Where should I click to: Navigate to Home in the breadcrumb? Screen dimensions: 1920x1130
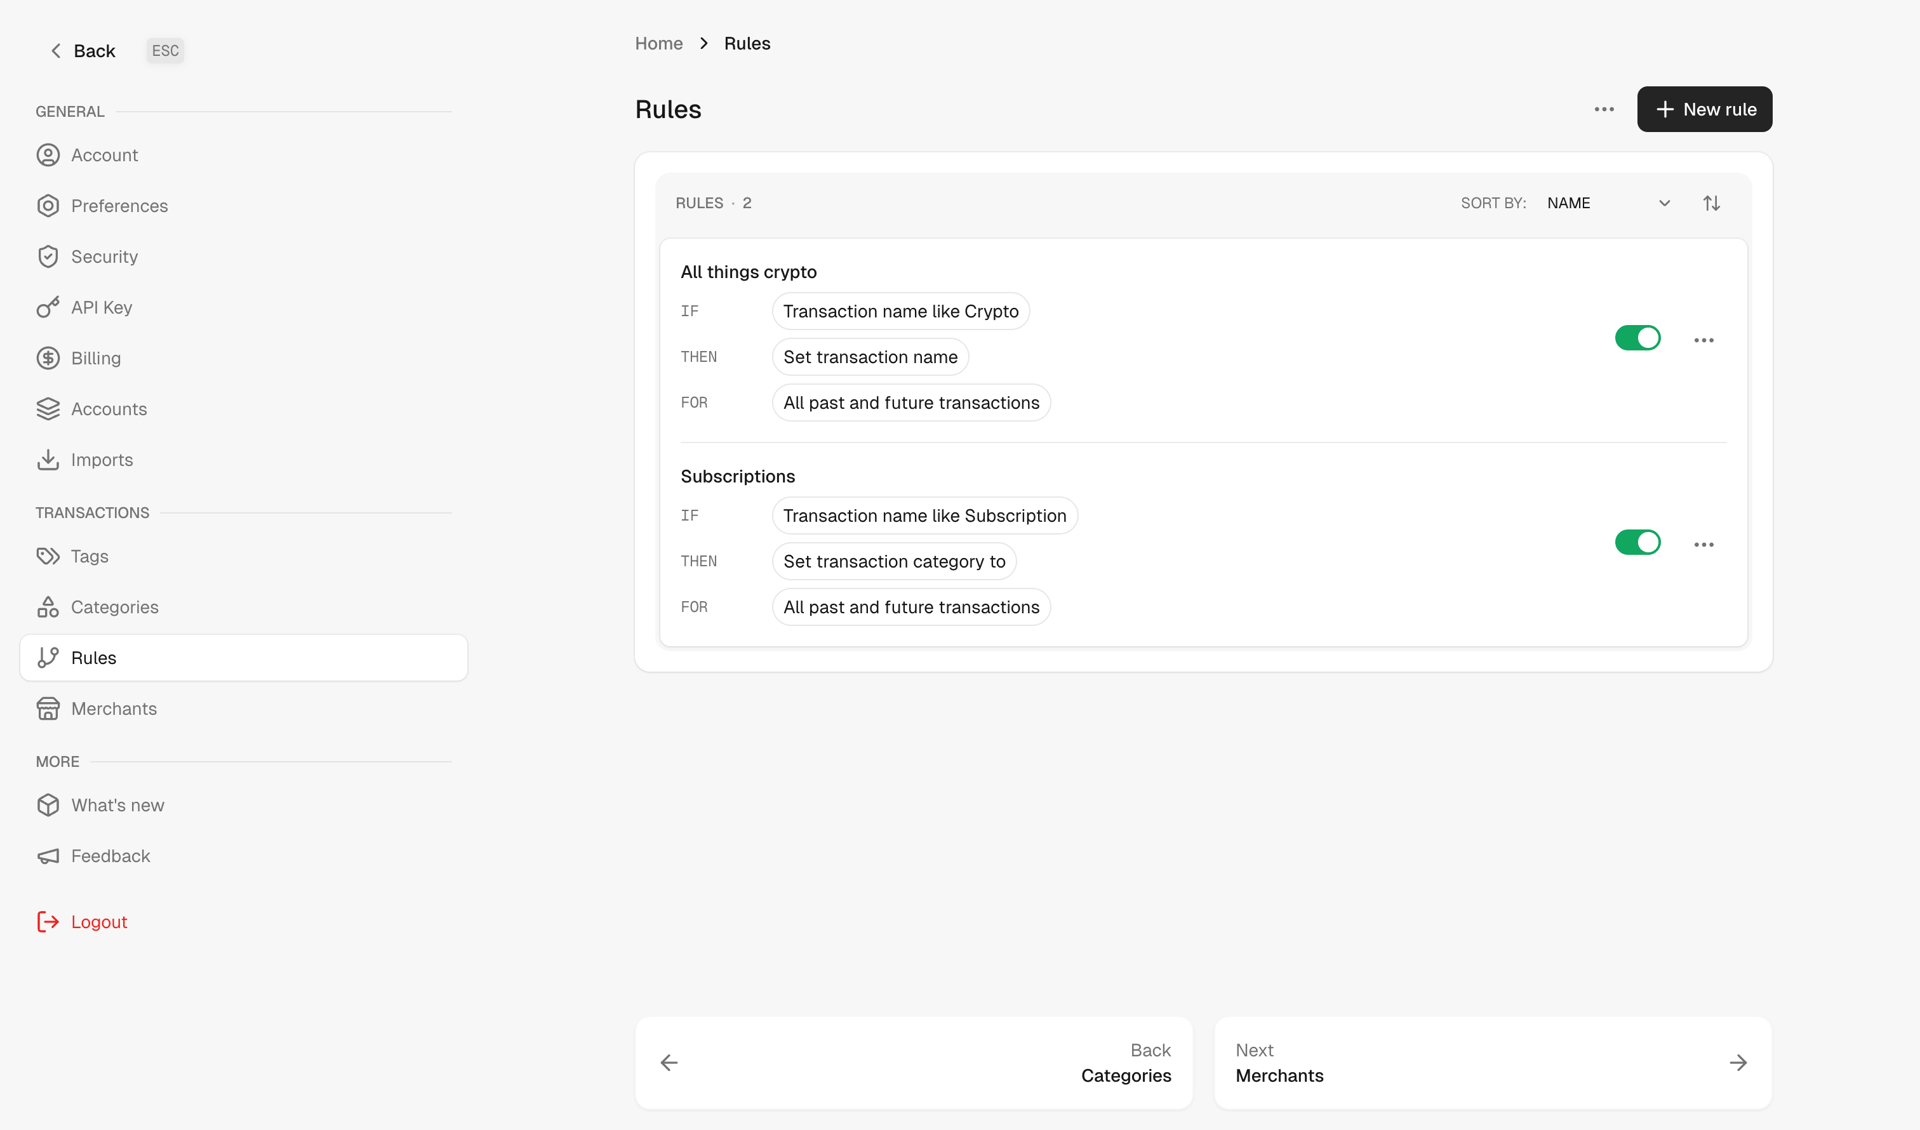[658, 43]
